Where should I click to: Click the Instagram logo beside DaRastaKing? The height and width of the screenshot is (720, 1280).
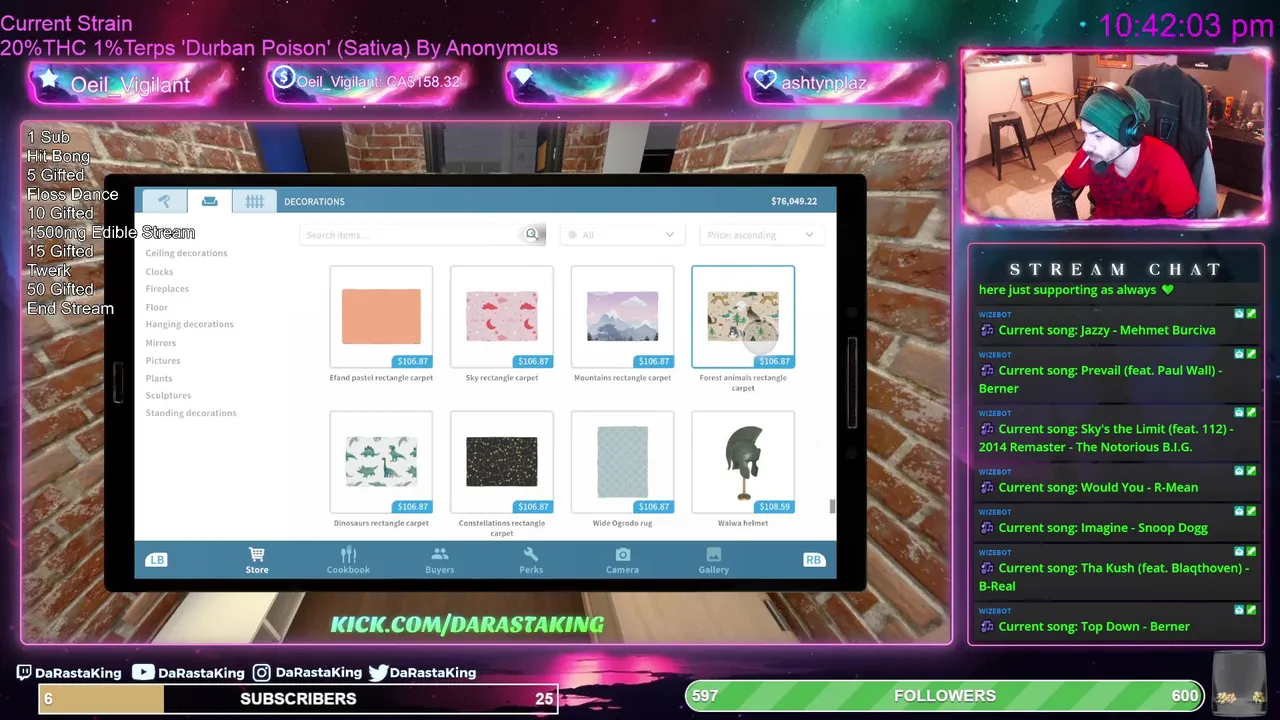point(261,673)
